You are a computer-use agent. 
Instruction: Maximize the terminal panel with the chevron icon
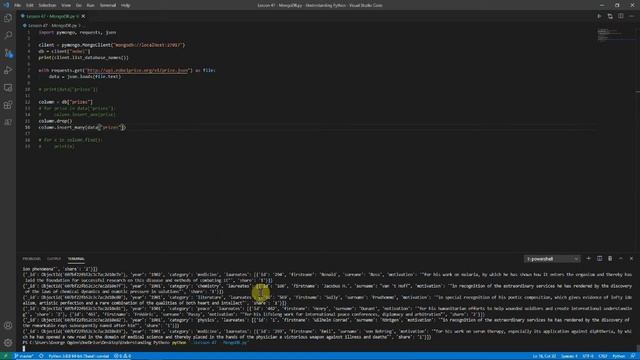[x=620, y=258]
